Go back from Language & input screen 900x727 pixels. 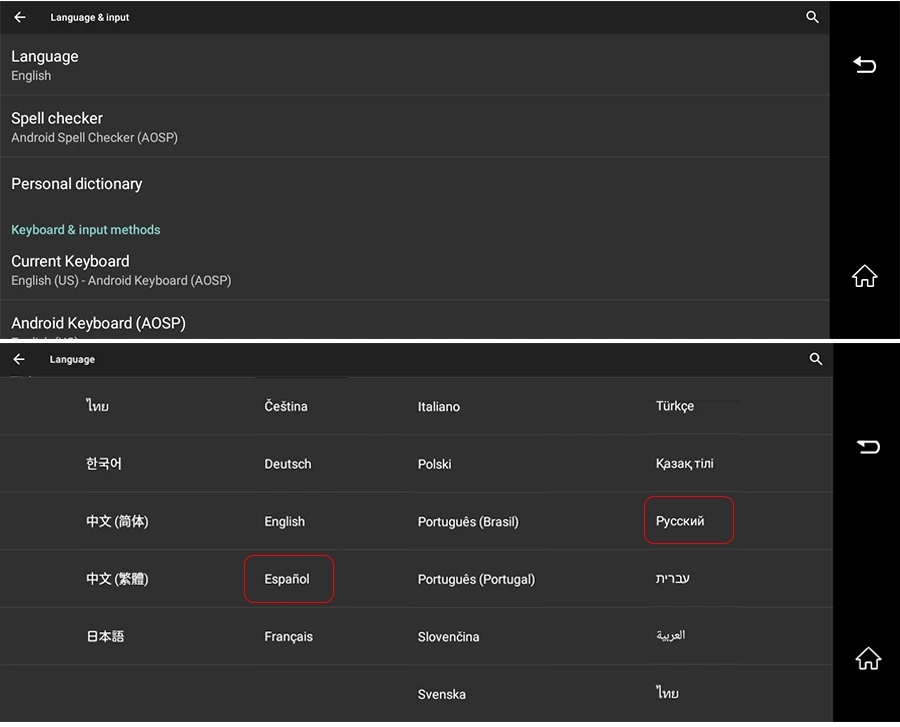[x=20, y=17]
